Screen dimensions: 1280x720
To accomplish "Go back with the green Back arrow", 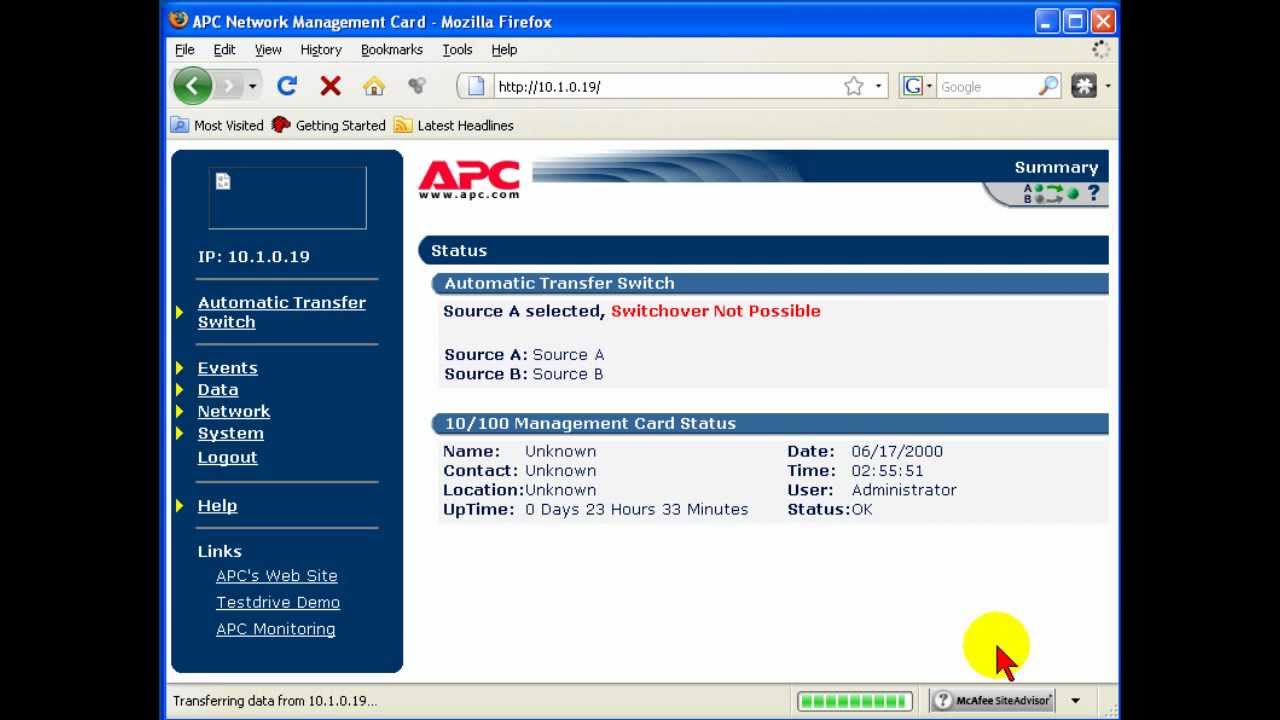I will click(x=192, y=86).
